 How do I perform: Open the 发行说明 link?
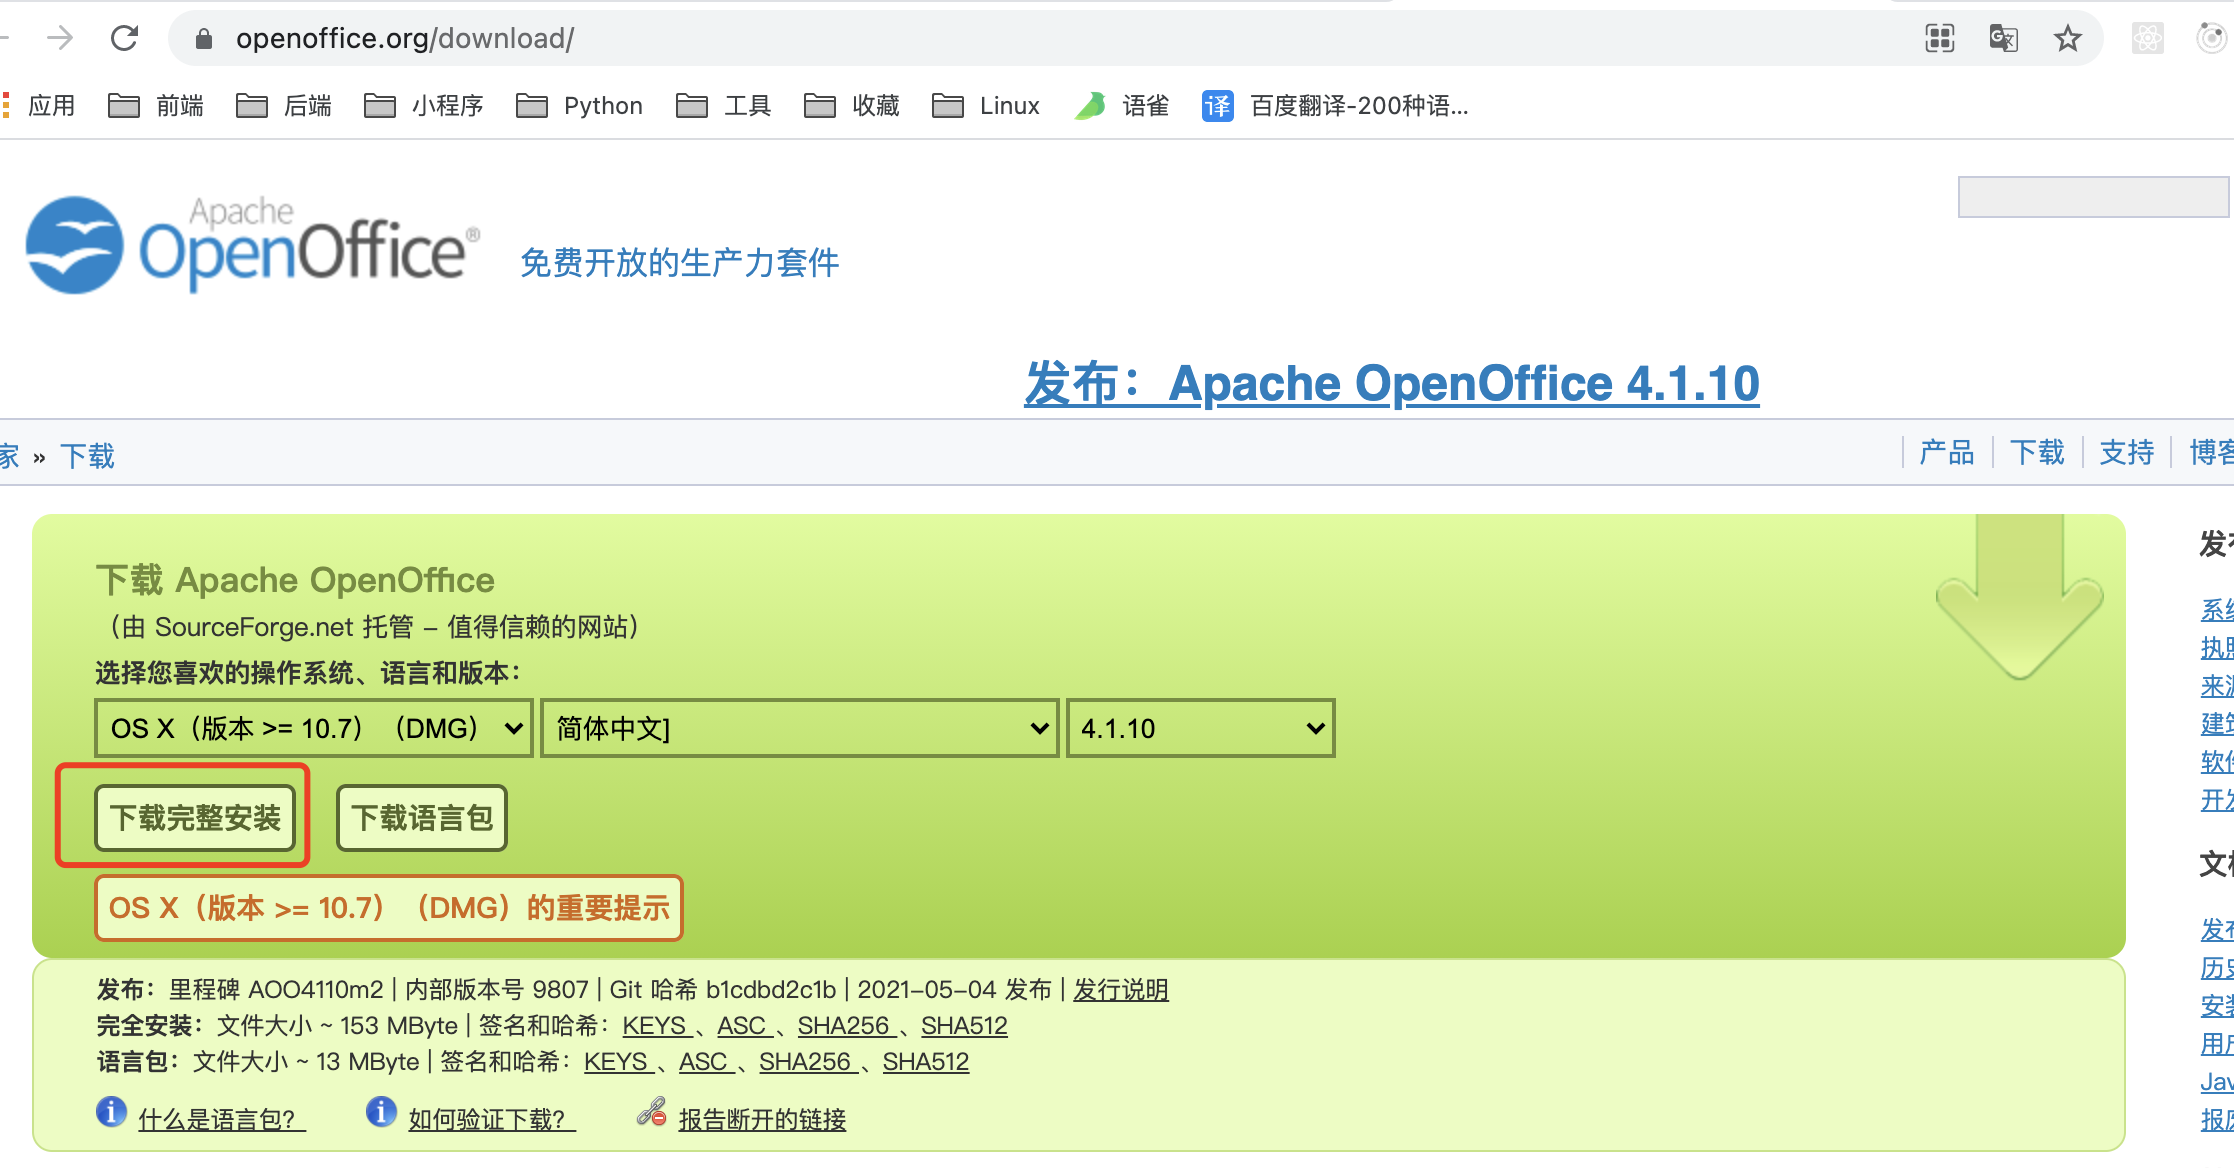point(1120,989)
